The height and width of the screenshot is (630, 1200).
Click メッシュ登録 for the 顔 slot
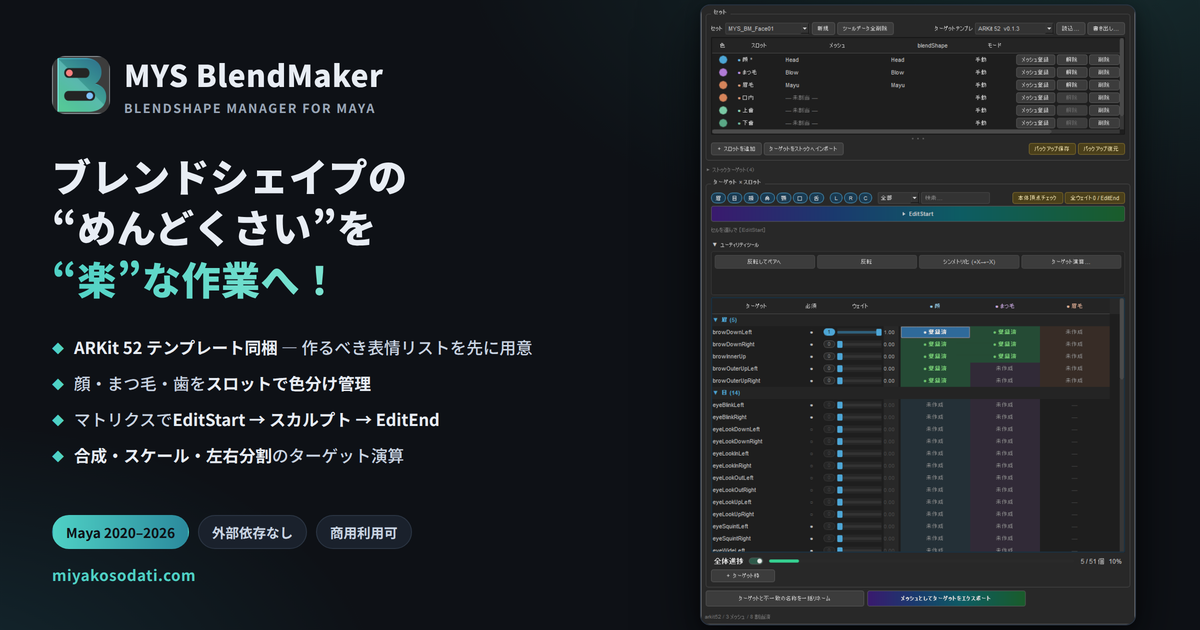tap(1035, 60)
